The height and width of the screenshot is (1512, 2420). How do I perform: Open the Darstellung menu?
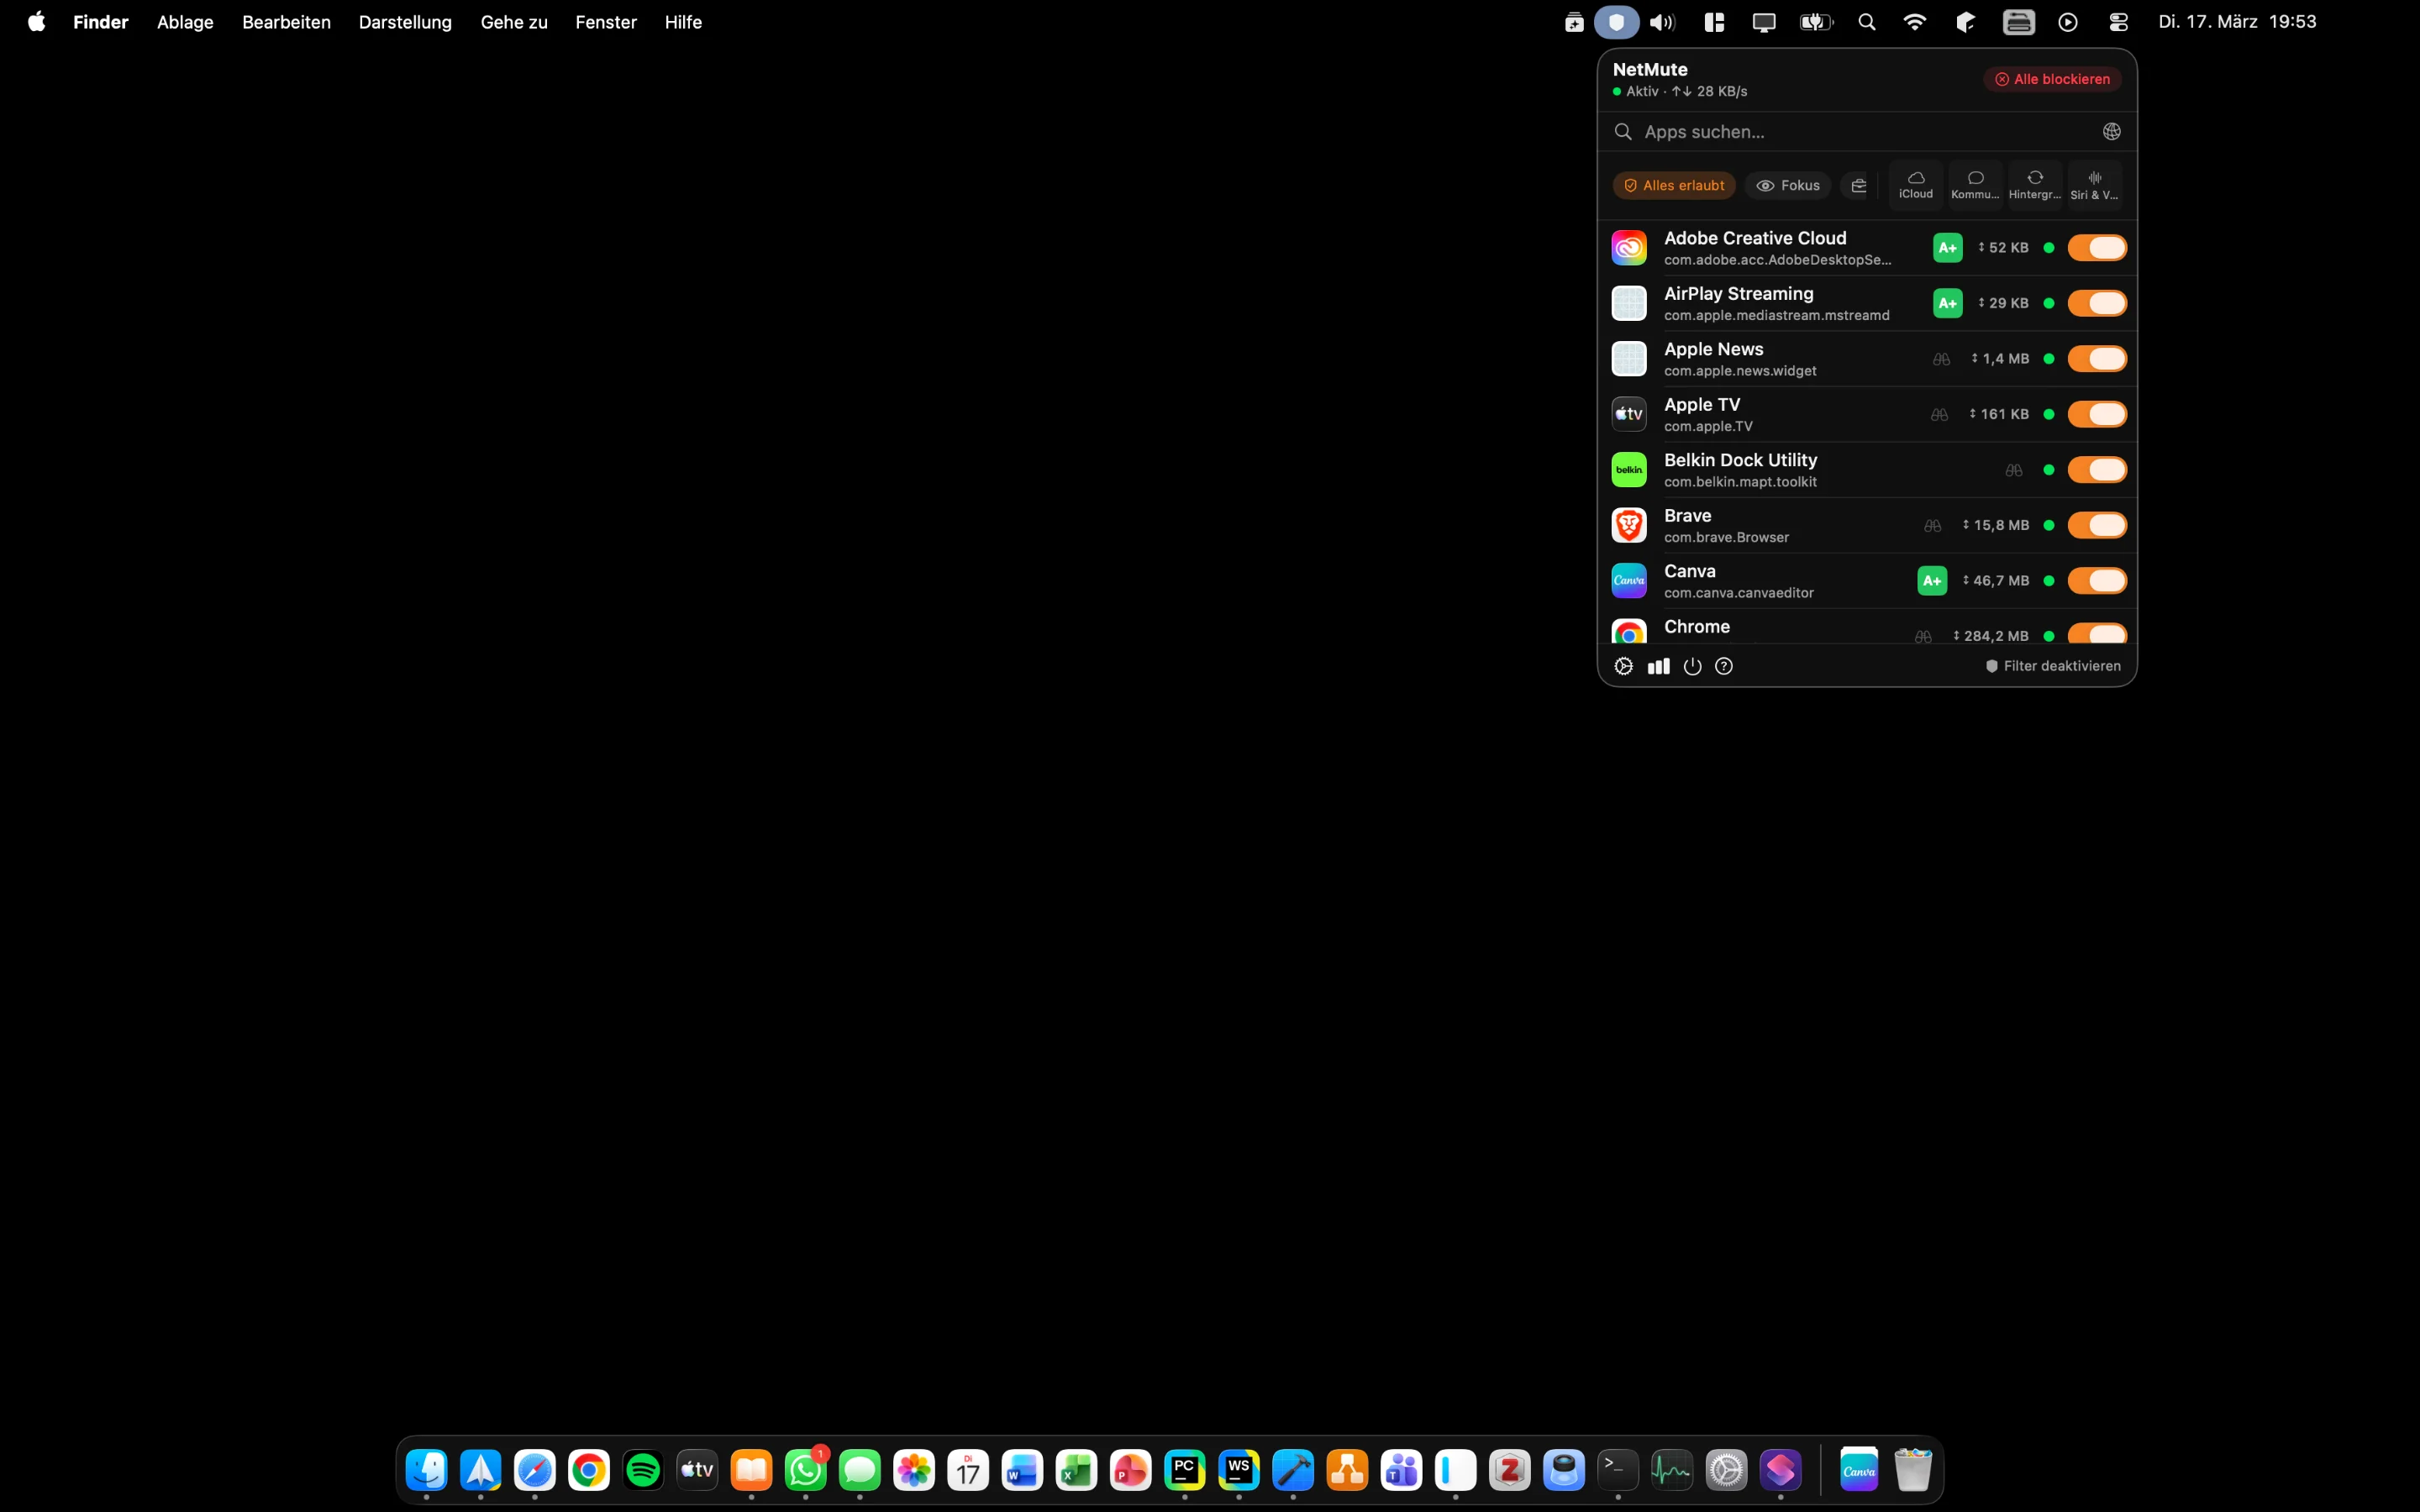[x=404, y=22]
